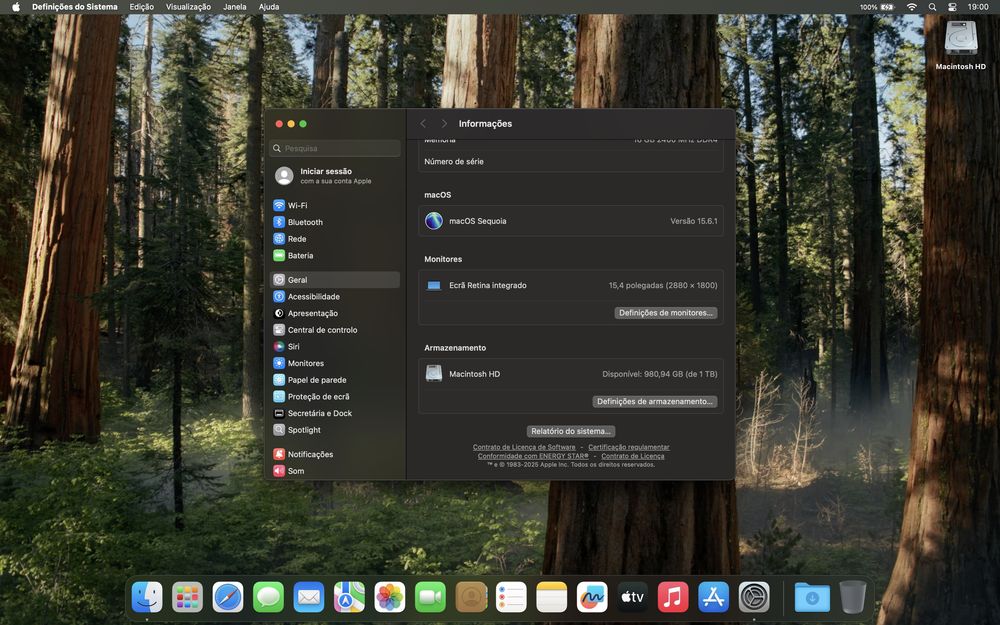Launch Safari from the Dock
Image resolution: width=1000 pixels, height=625 pixels.
click(x=228, y=598)
